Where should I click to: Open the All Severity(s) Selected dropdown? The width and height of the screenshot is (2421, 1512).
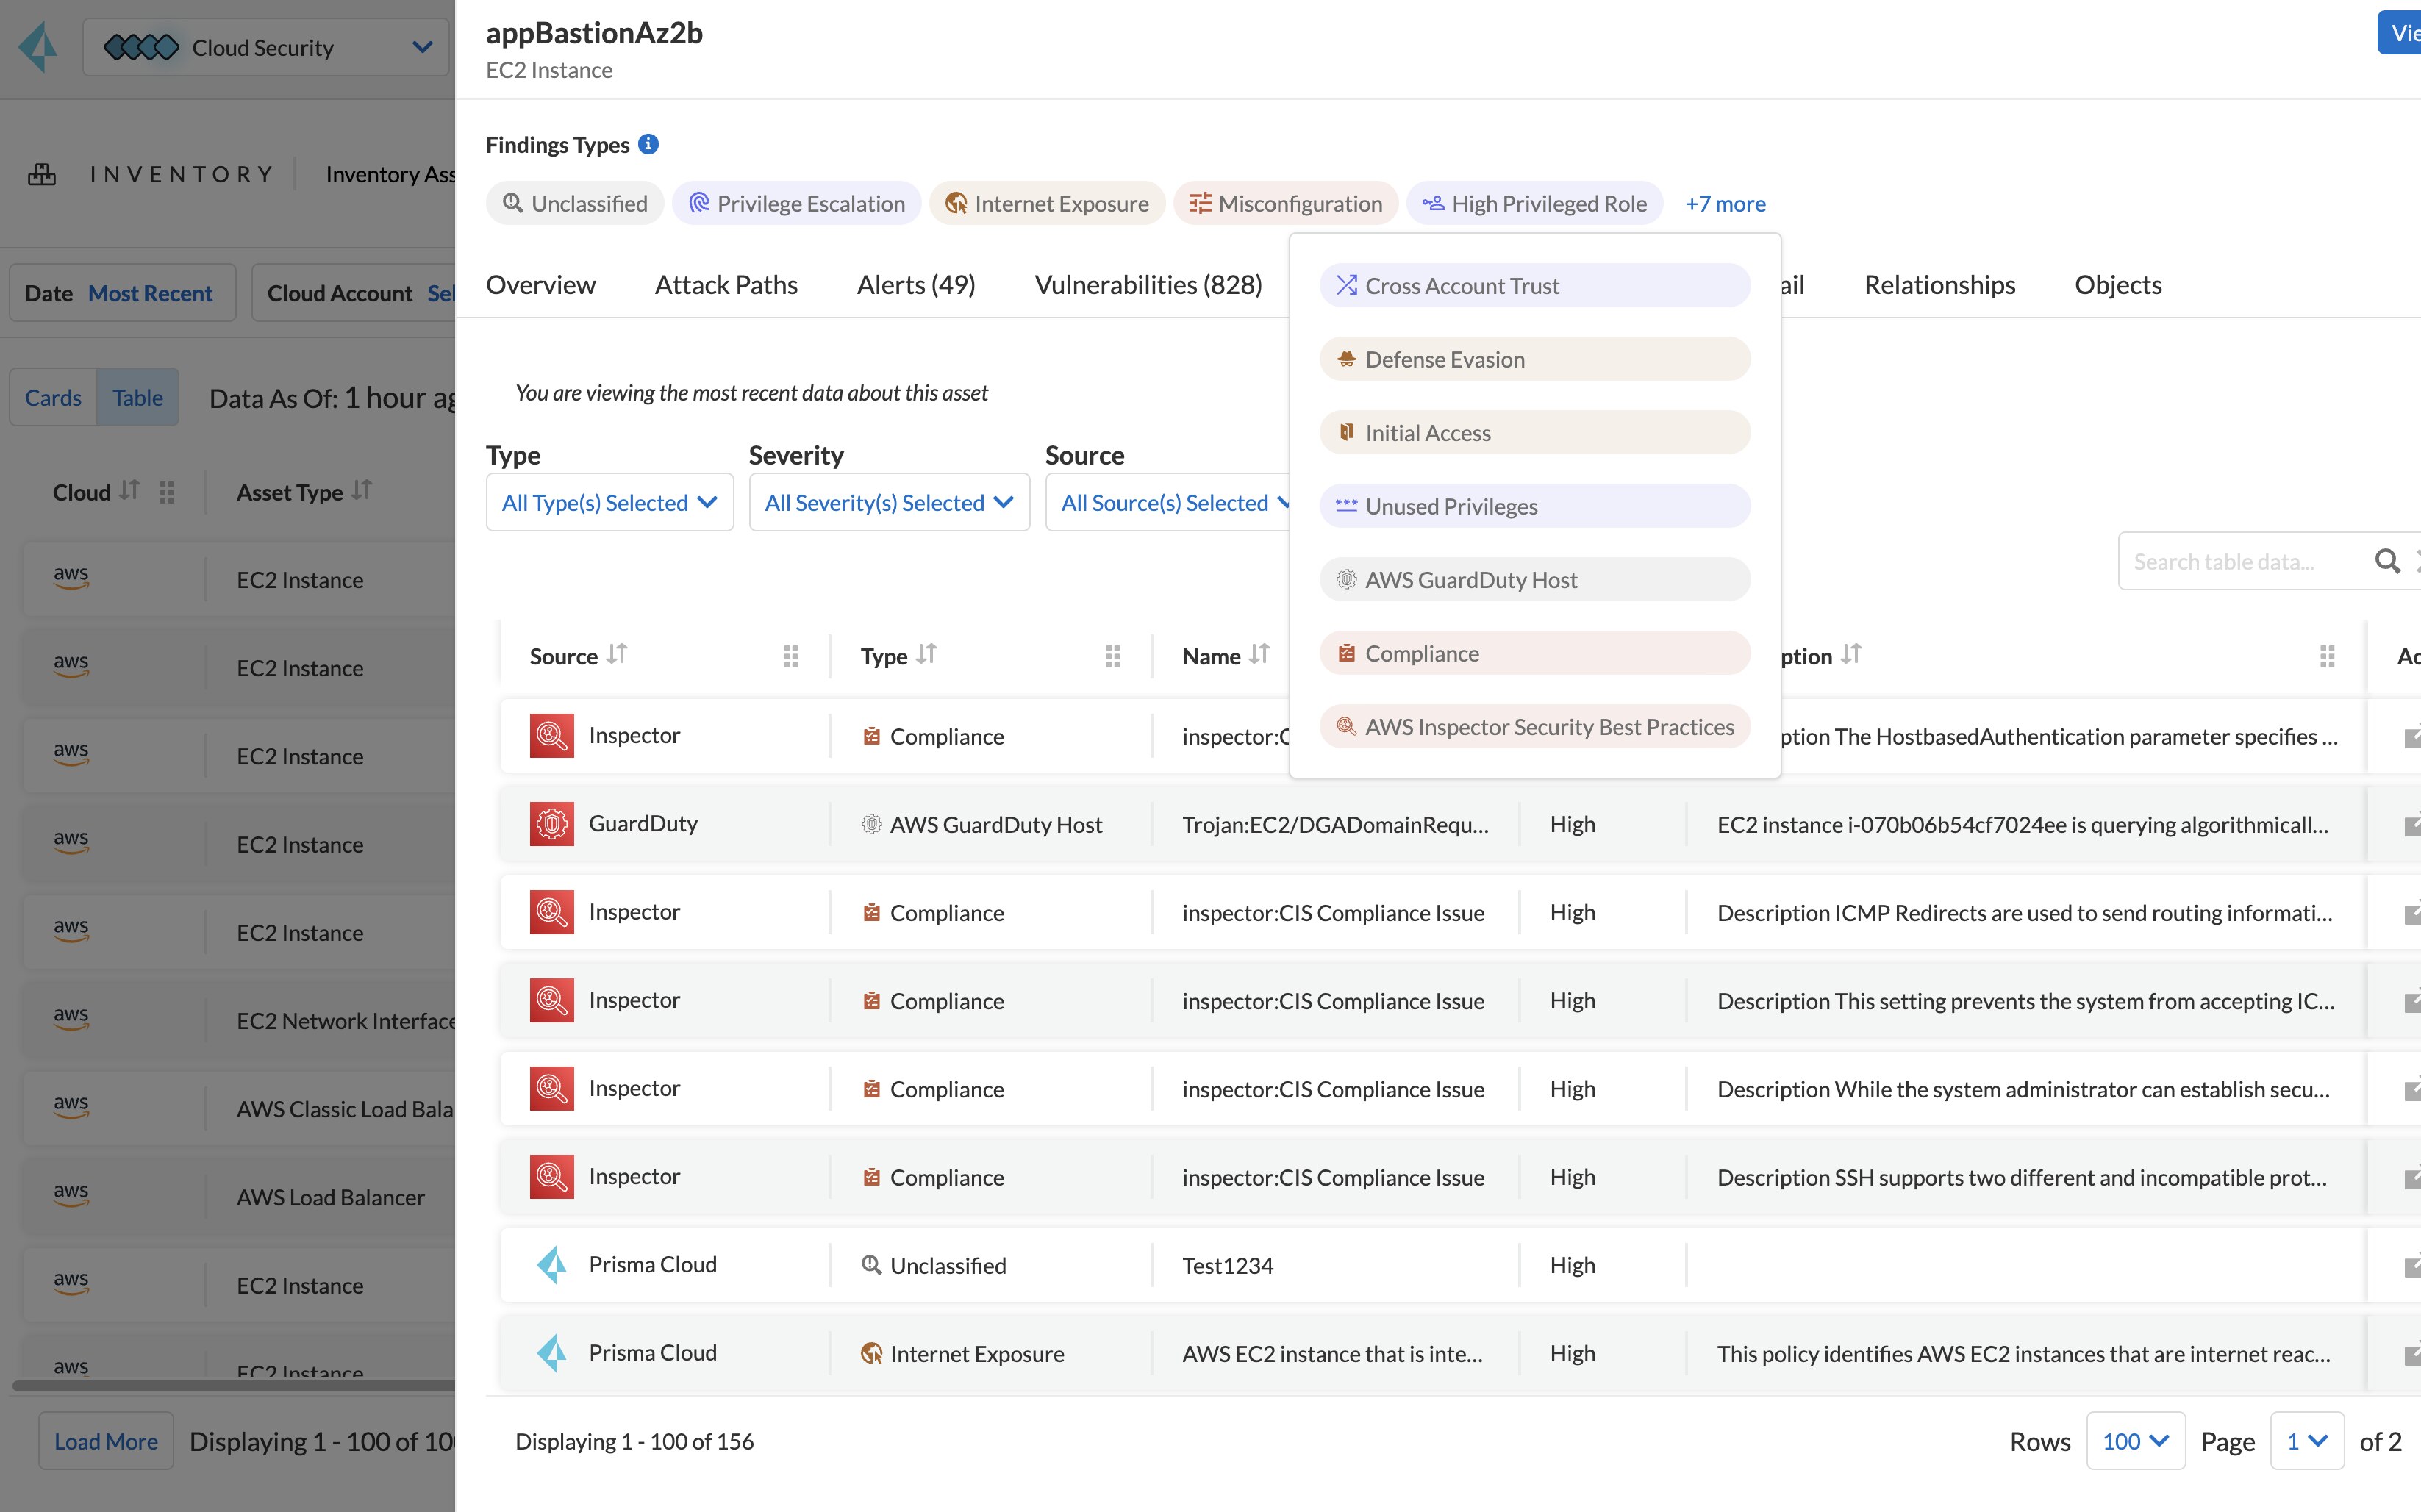pos(888,502)
